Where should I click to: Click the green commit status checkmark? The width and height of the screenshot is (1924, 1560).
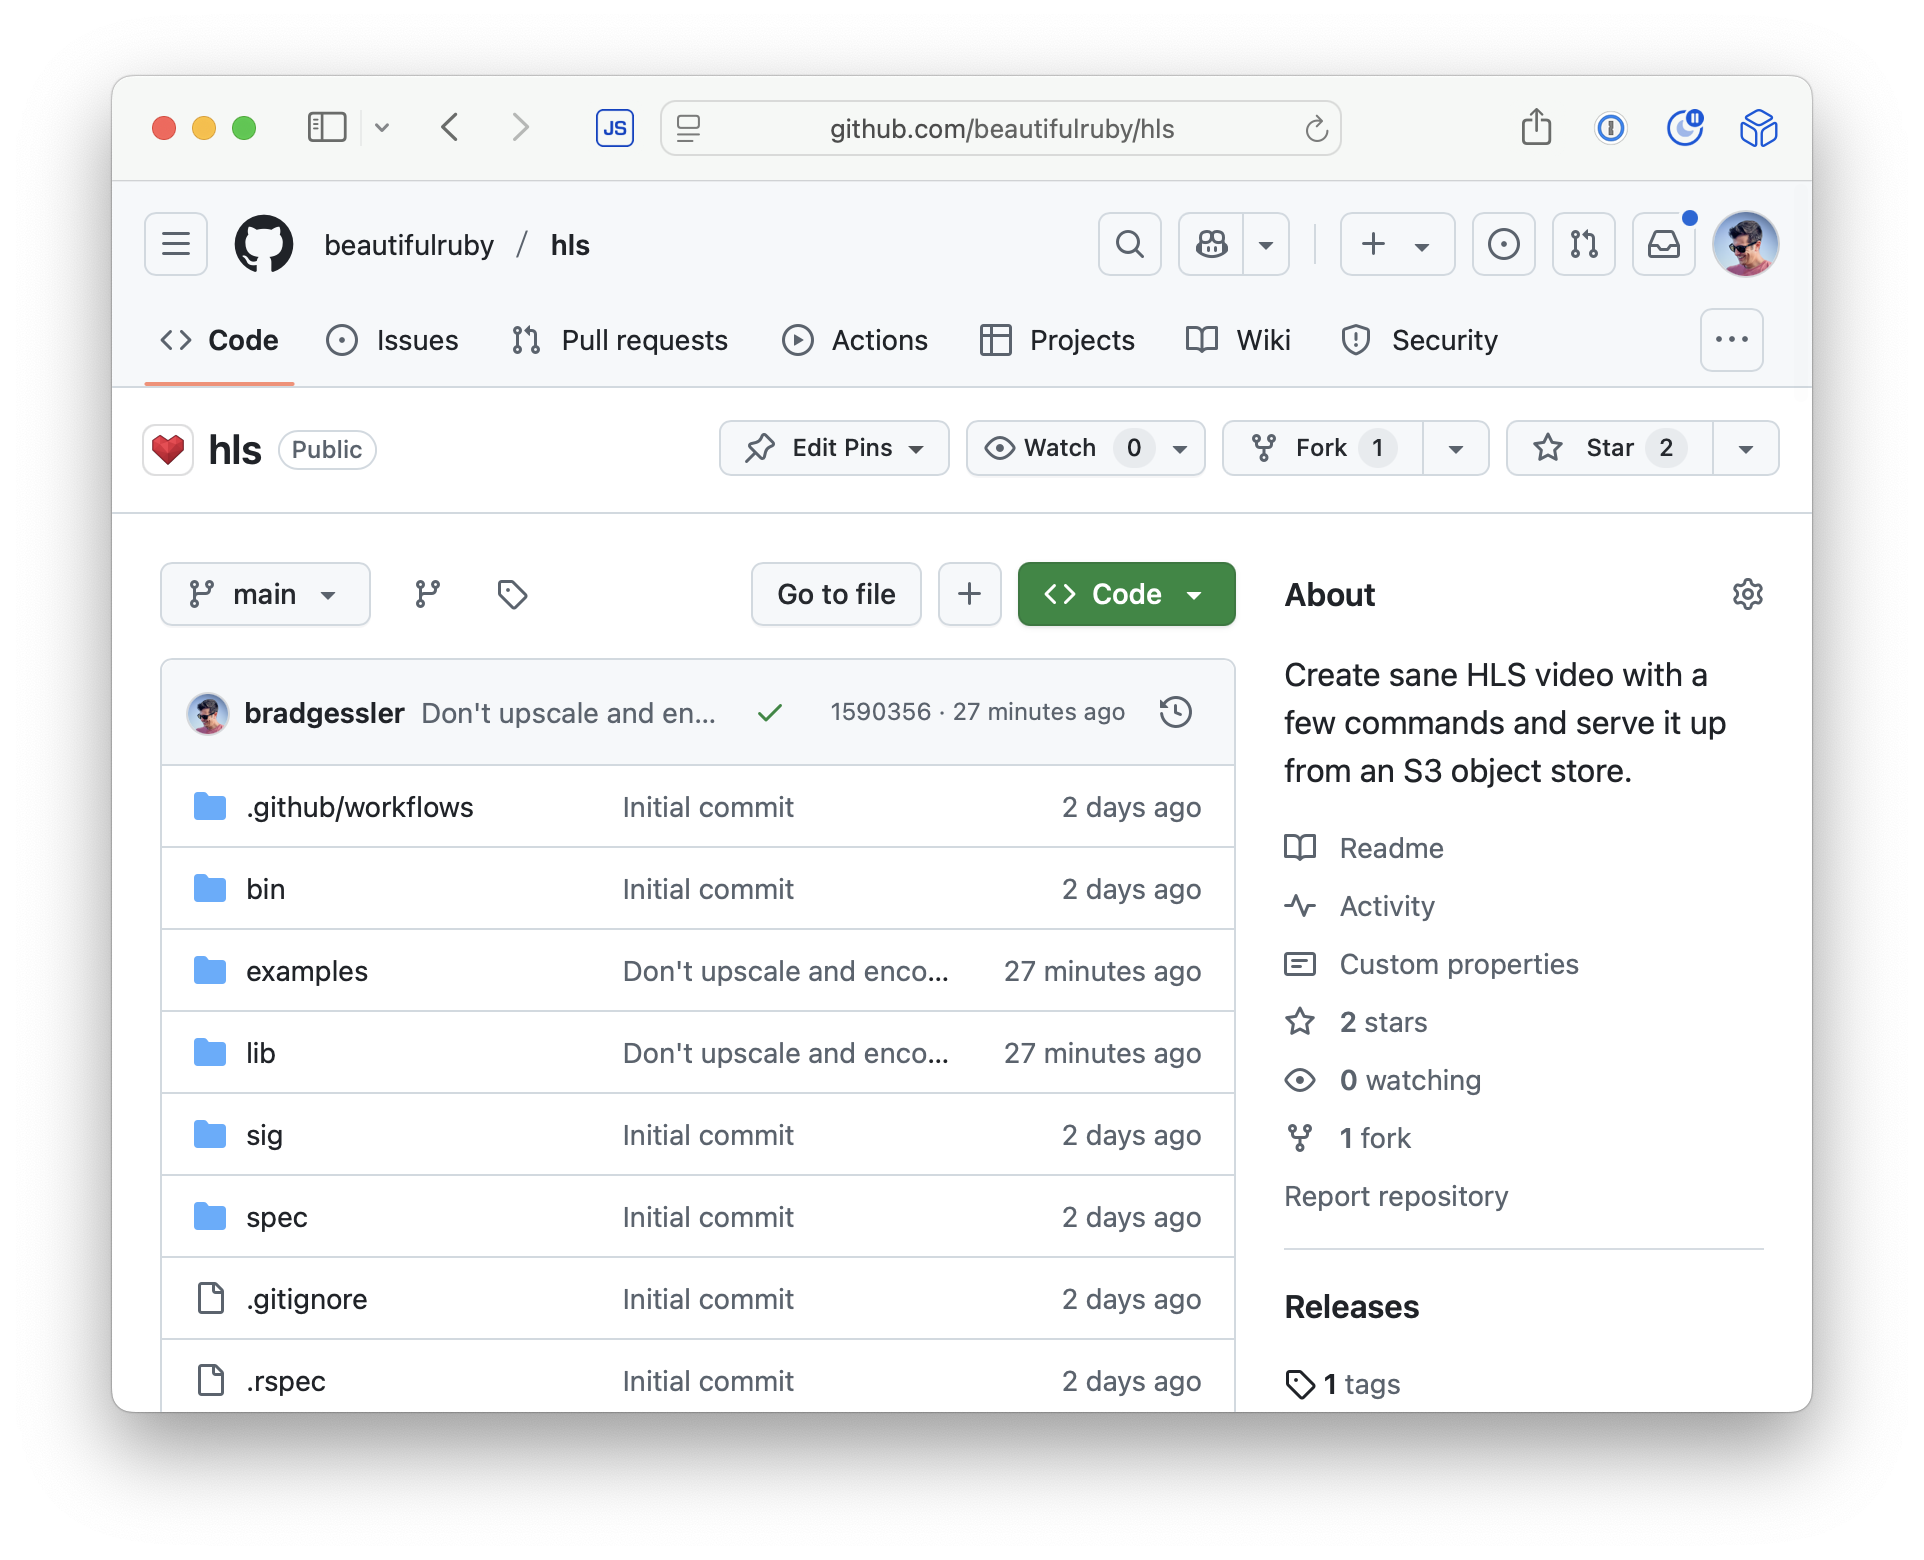tap(769, 713)
